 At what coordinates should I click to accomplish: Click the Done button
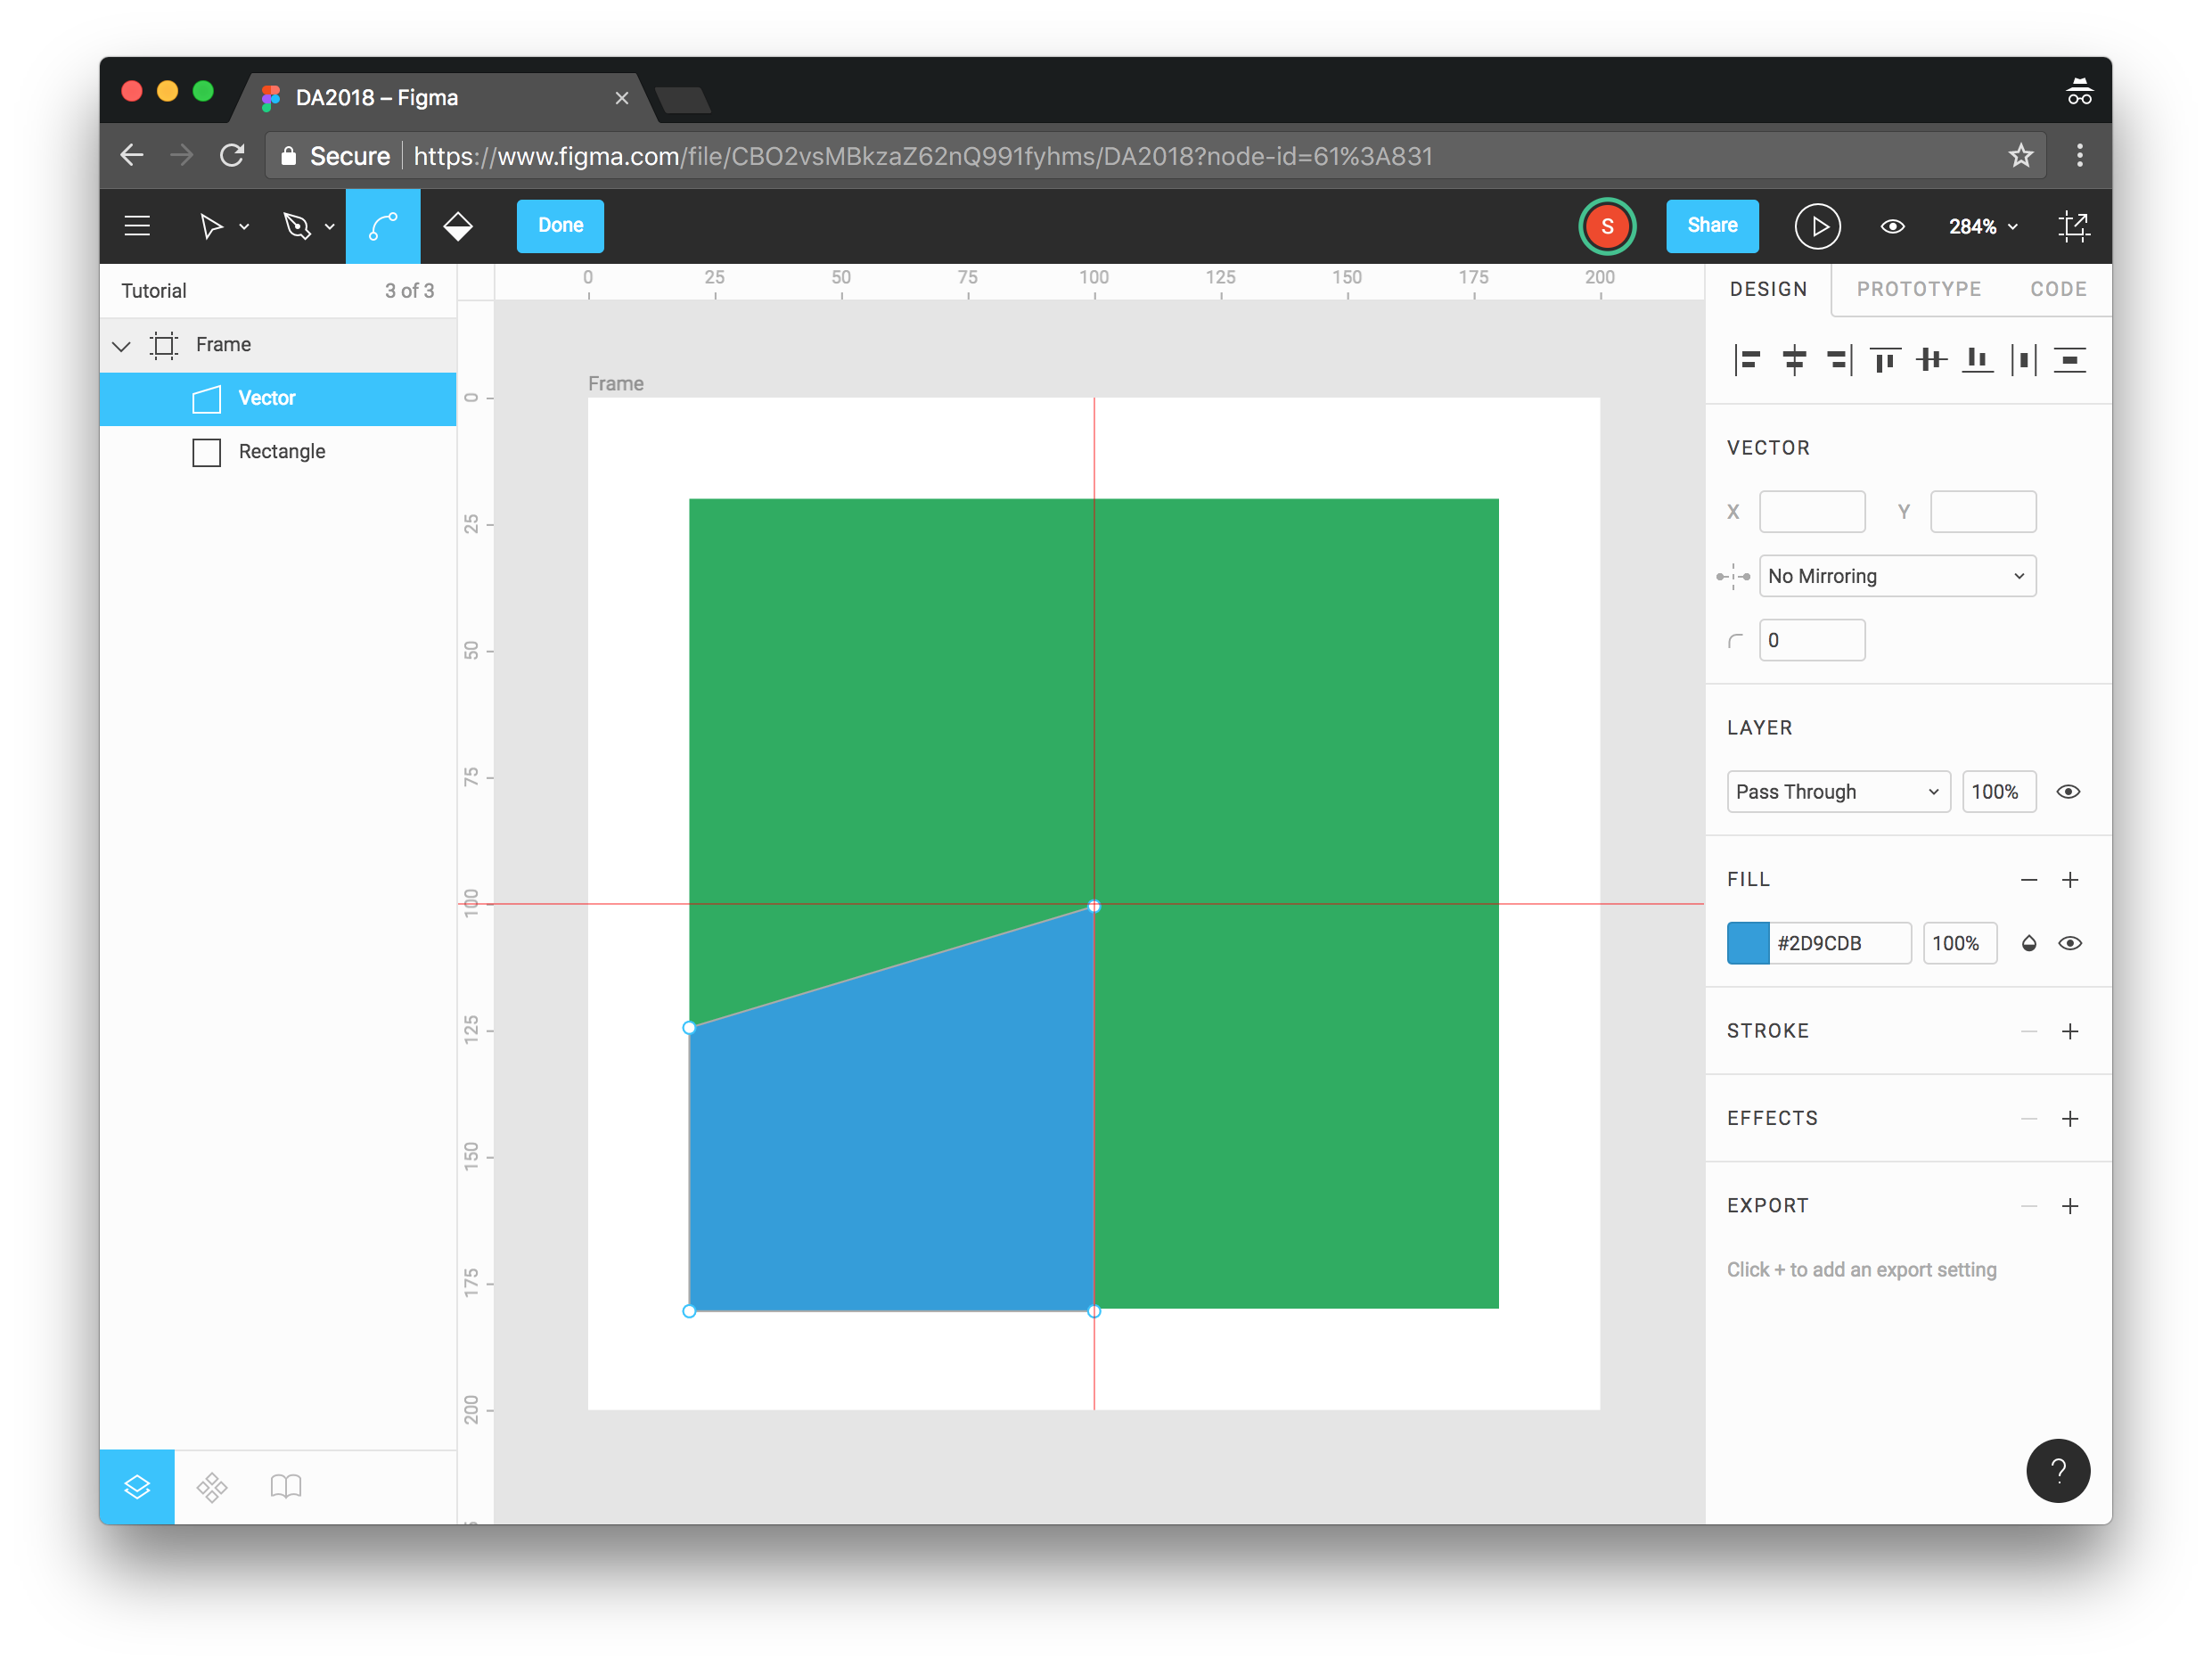click(560, 226)
